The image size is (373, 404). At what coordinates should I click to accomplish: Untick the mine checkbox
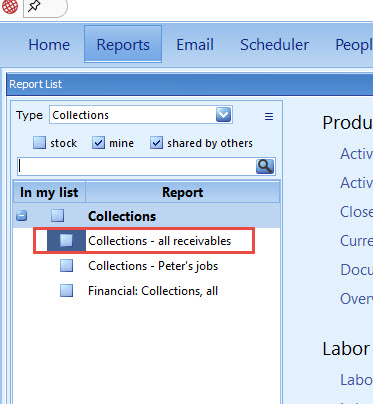click(x=98, y=143)
